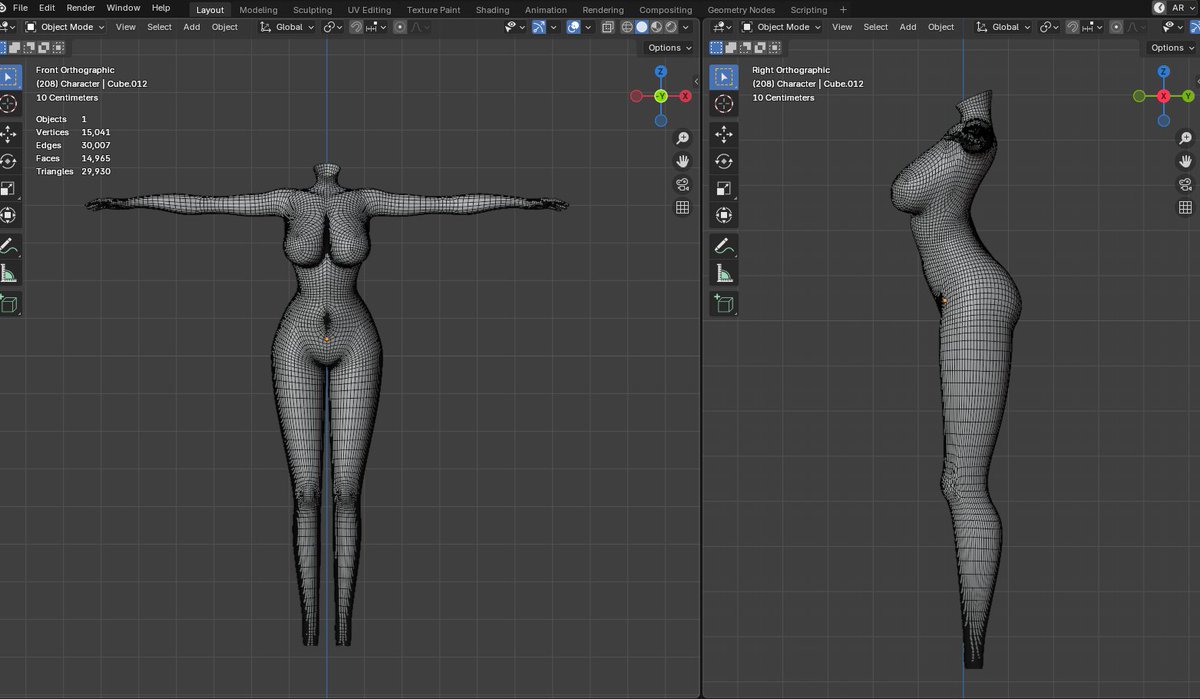The width and height of the screenshot is (1200, 699).
Task: Open editor type dropdown in right viewport header
Action: tap(722, 27)
